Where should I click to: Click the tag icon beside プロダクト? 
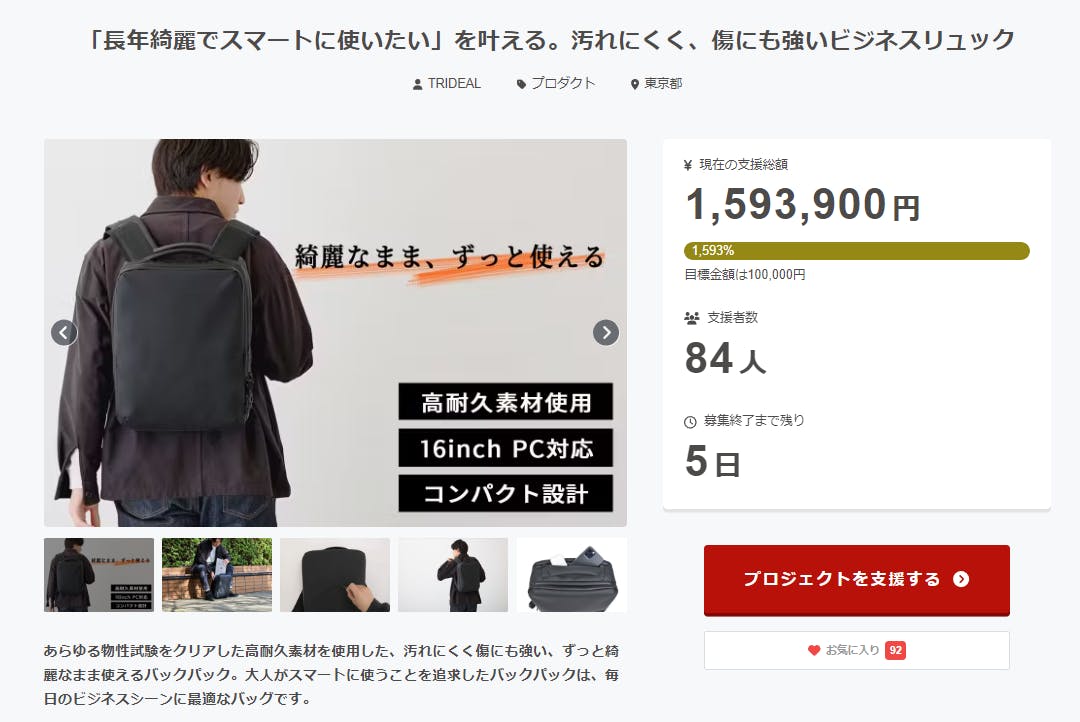point(521,84)
